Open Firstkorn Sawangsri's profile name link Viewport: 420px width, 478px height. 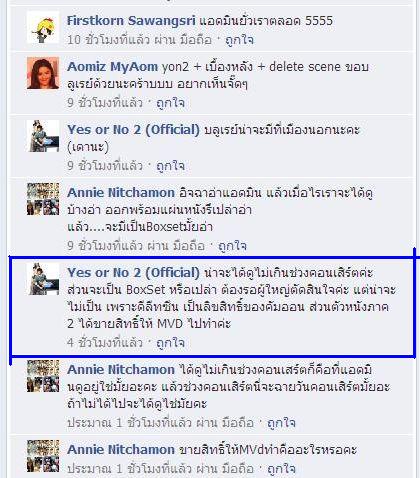[x=131, y=21]
